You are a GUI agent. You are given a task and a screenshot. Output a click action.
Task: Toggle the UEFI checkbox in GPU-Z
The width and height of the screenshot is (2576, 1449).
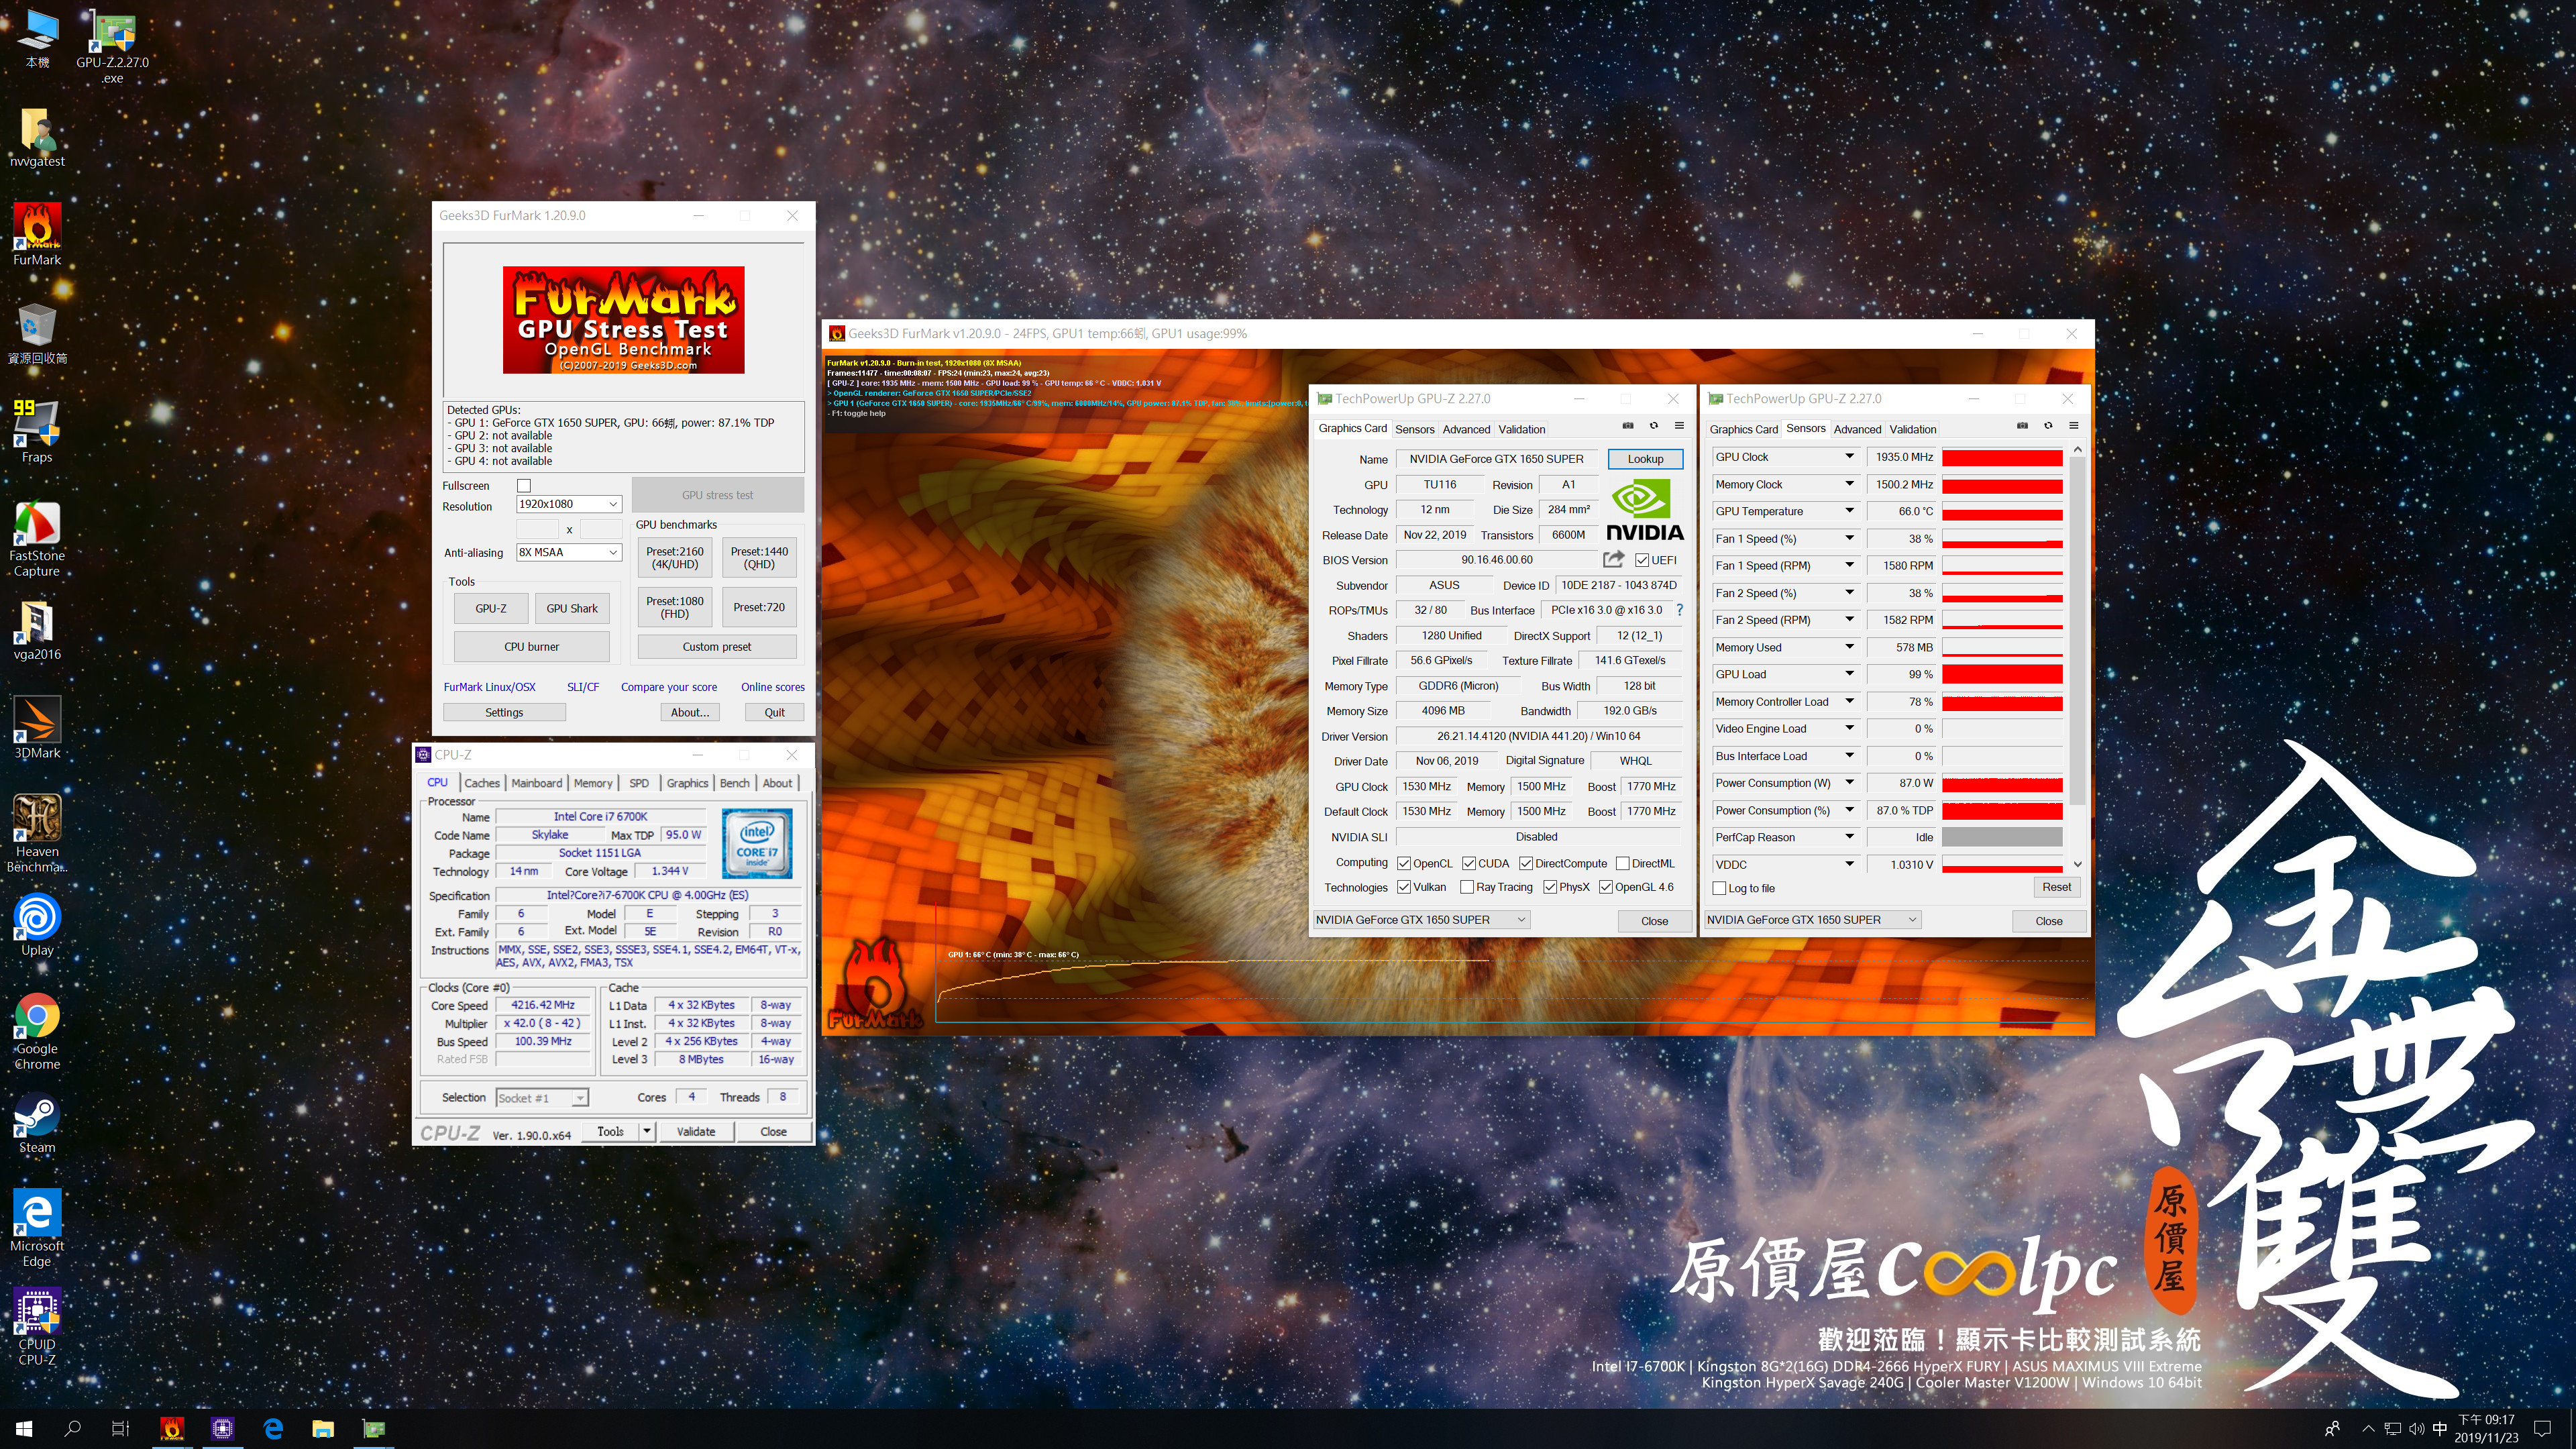[x=1642, y=560]
